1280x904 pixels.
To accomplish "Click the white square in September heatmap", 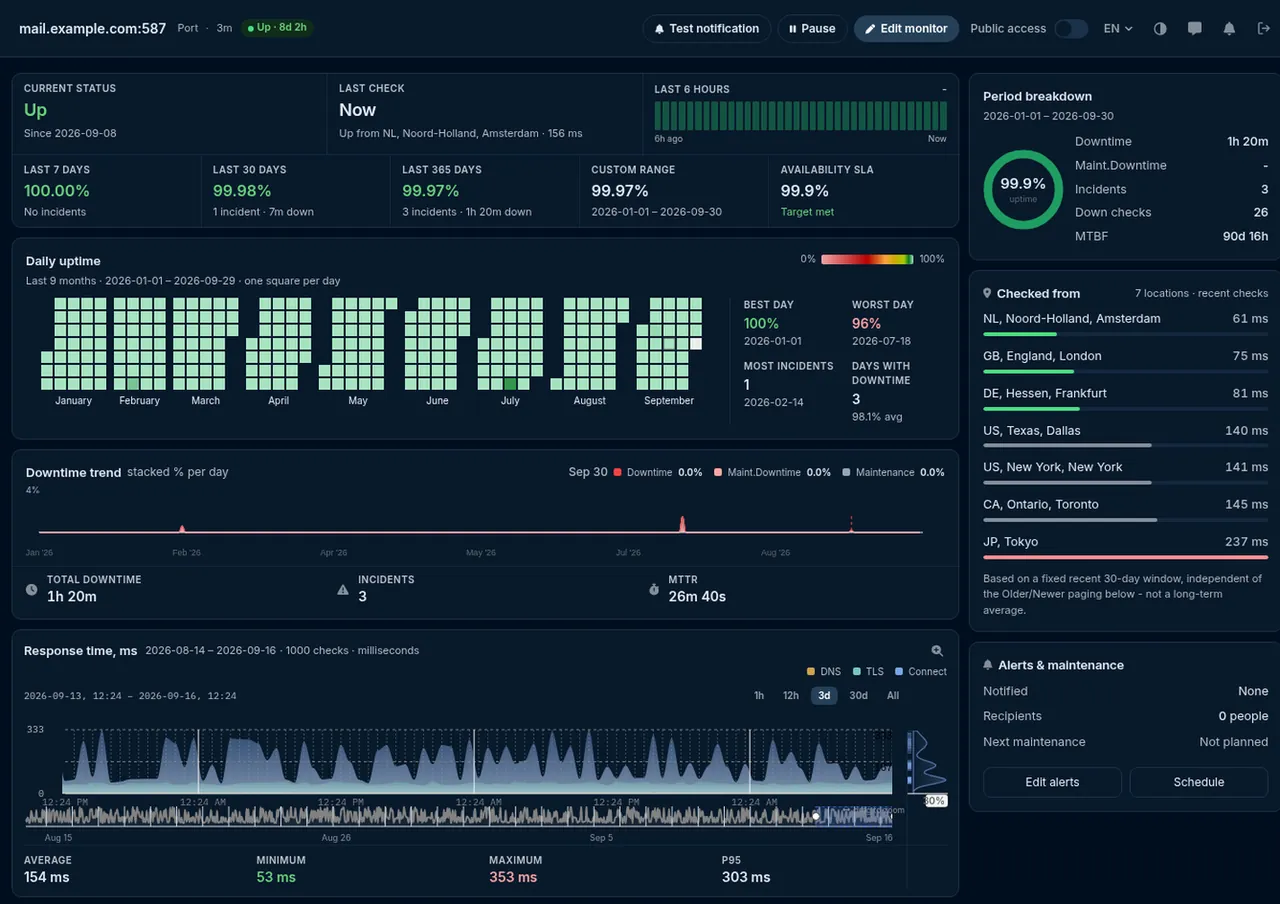I will tap(696, 343).
